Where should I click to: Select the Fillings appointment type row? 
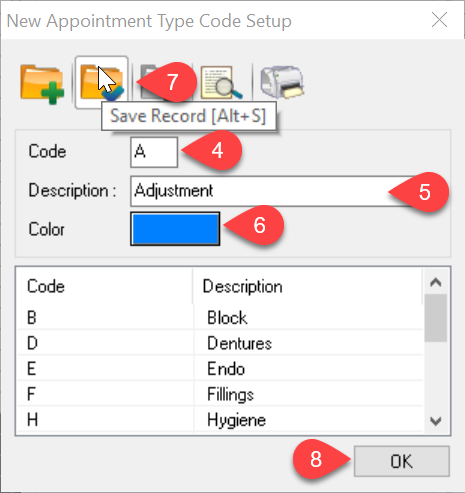point(220,394)
